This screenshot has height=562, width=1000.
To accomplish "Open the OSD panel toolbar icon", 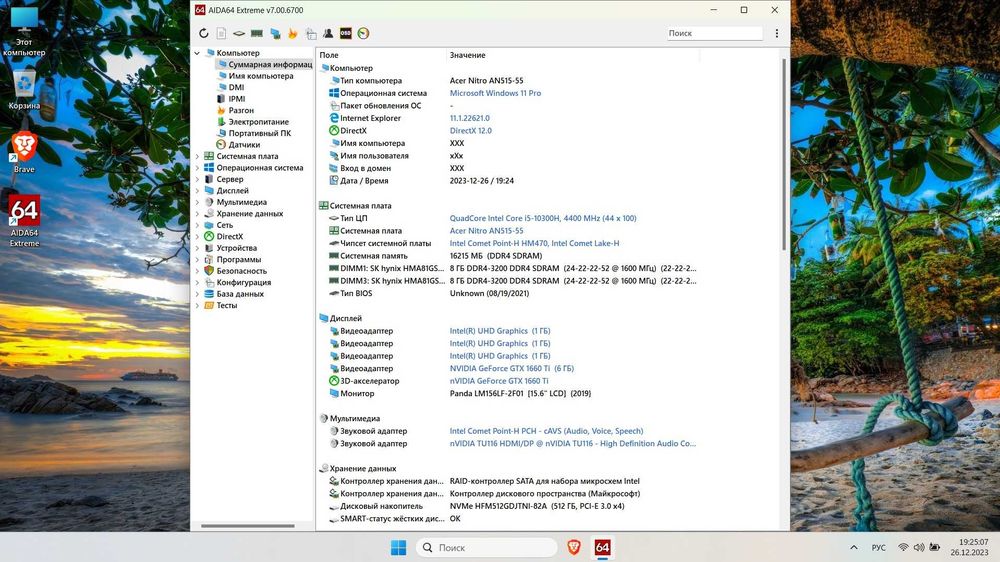I will tap(346, 33).
